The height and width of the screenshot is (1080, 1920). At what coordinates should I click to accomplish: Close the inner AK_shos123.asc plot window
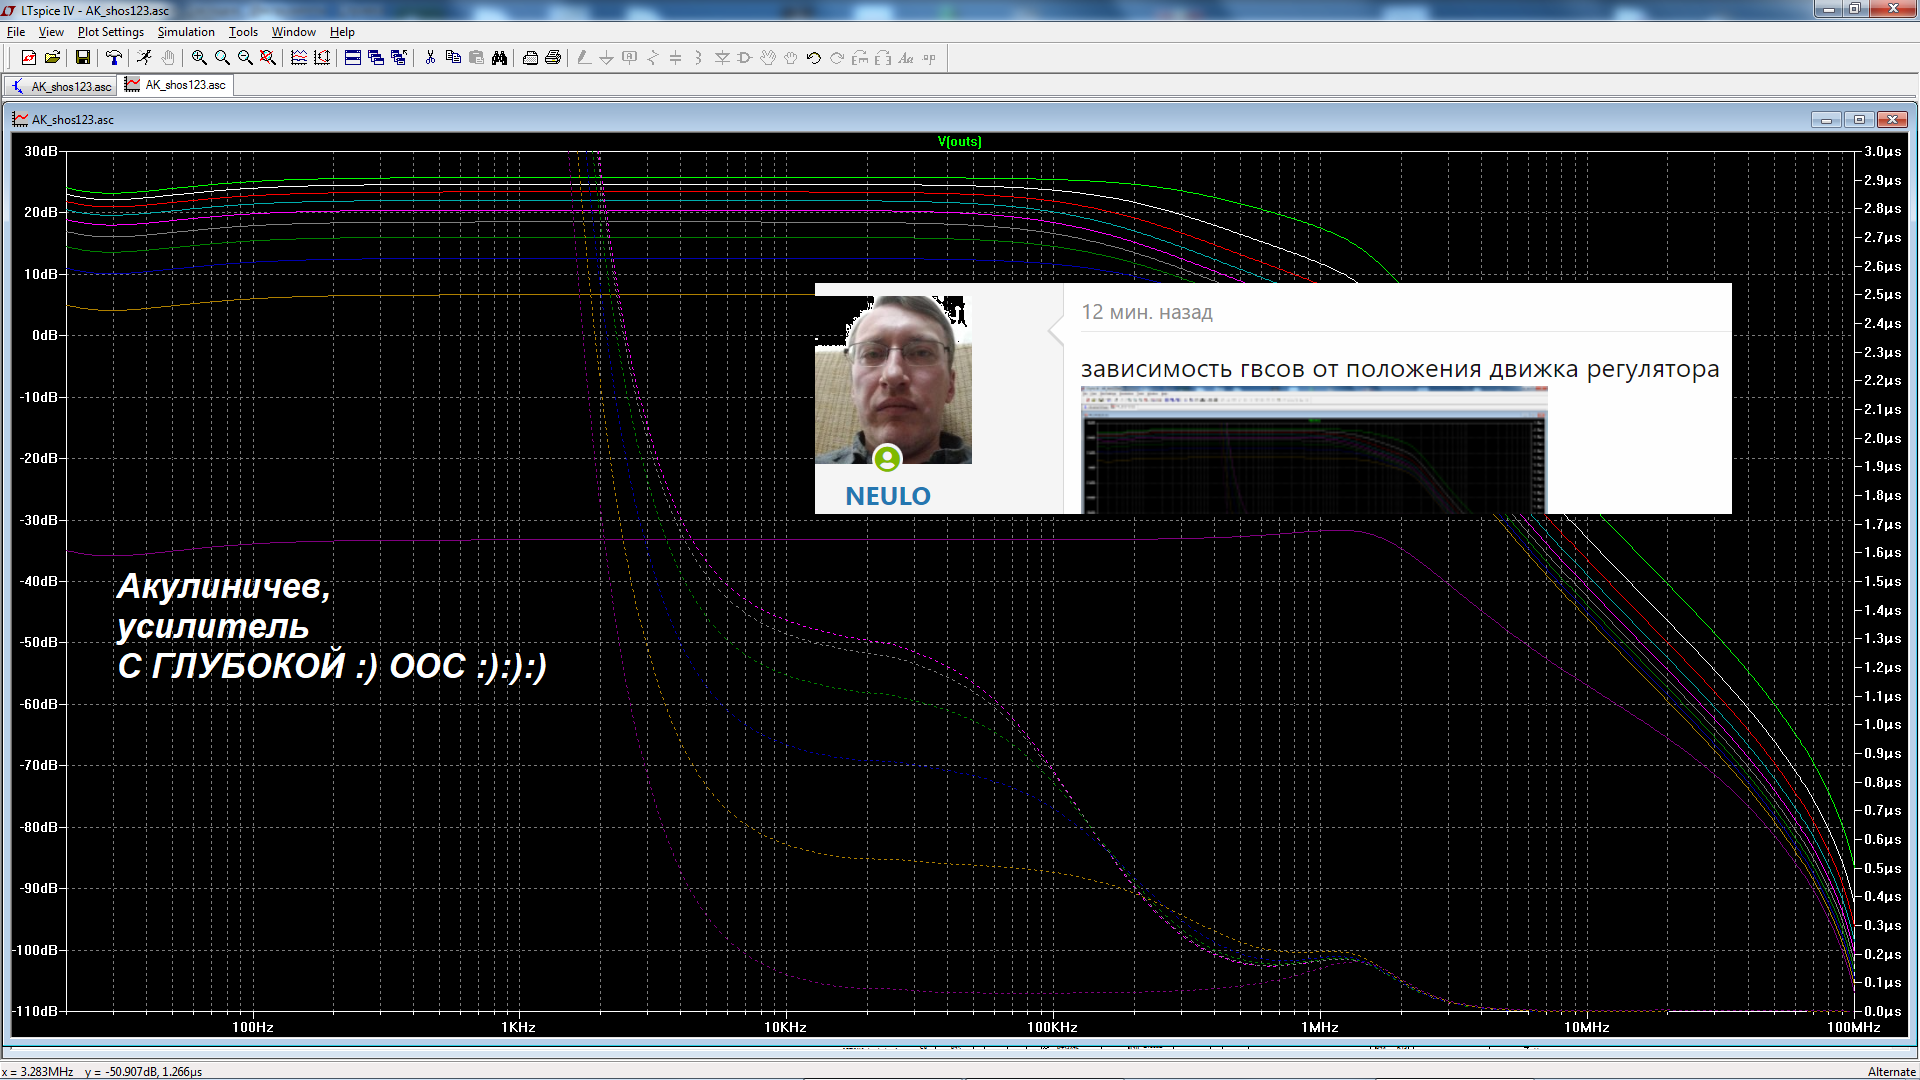pos(1892,120)
